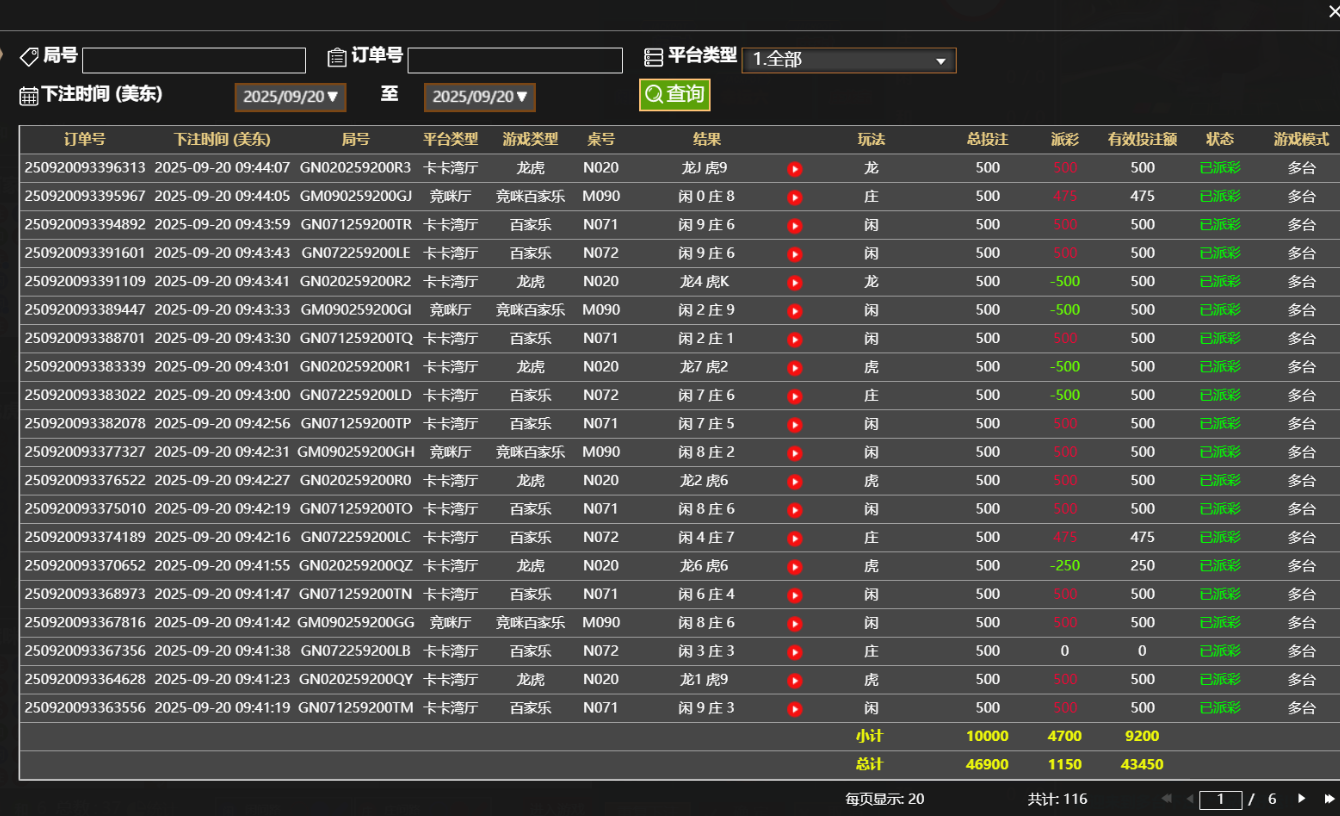Open the 平台类型 dropdown showing 1.全部

(848, 60)
